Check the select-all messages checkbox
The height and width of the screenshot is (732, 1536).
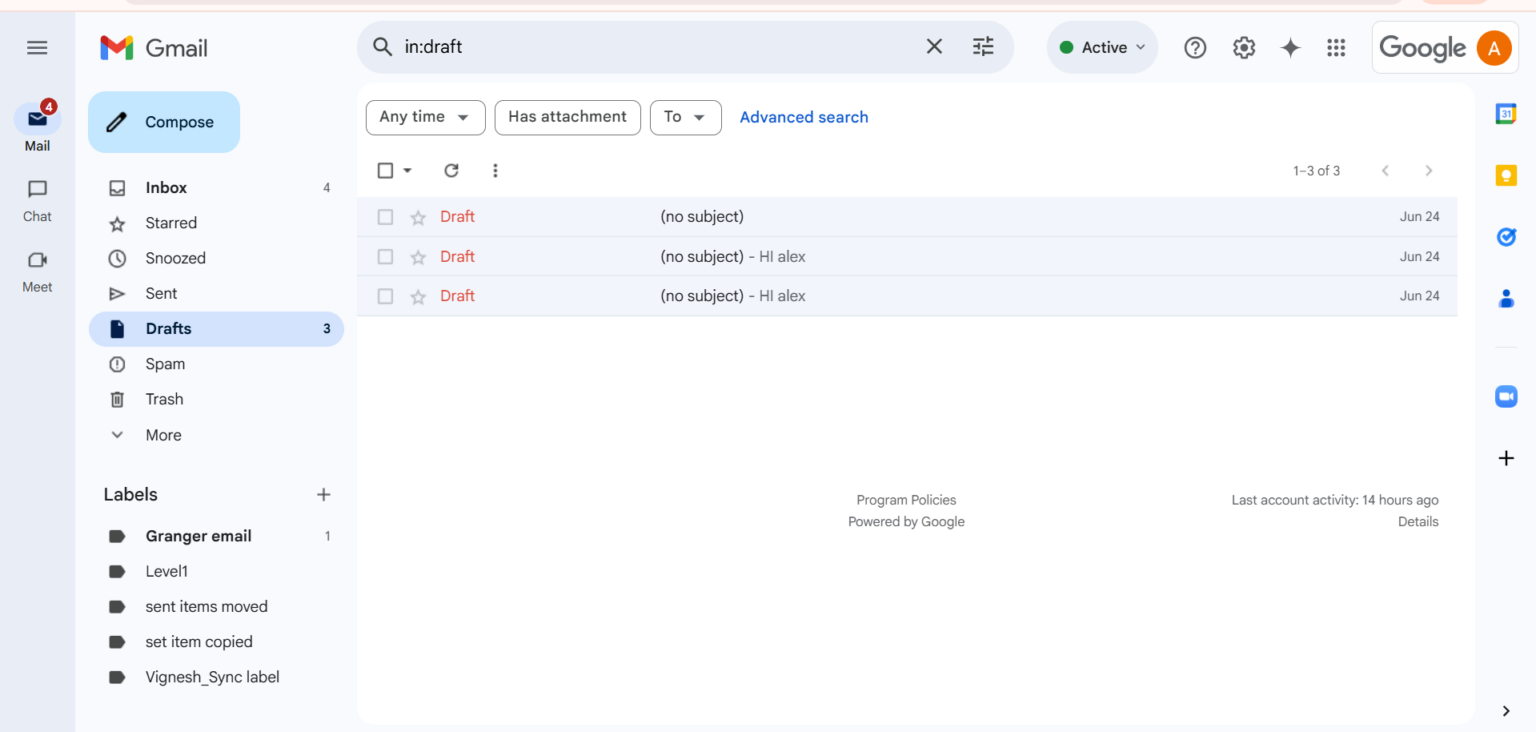pyautogui.click(x=386, y=170)
